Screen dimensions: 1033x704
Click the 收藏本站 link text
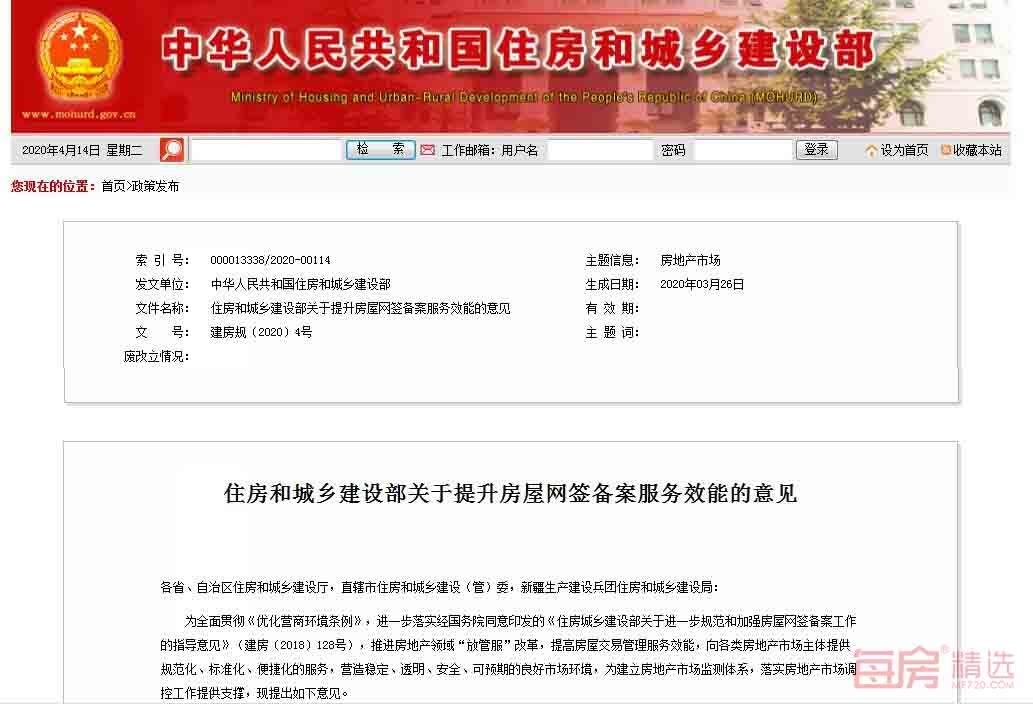pos(977,150)
